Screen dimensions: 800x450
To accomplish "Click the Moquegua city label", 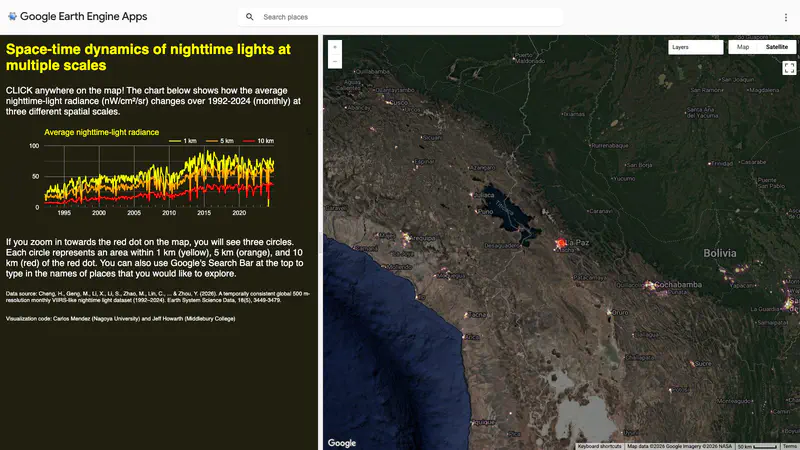I will (451, 276).
